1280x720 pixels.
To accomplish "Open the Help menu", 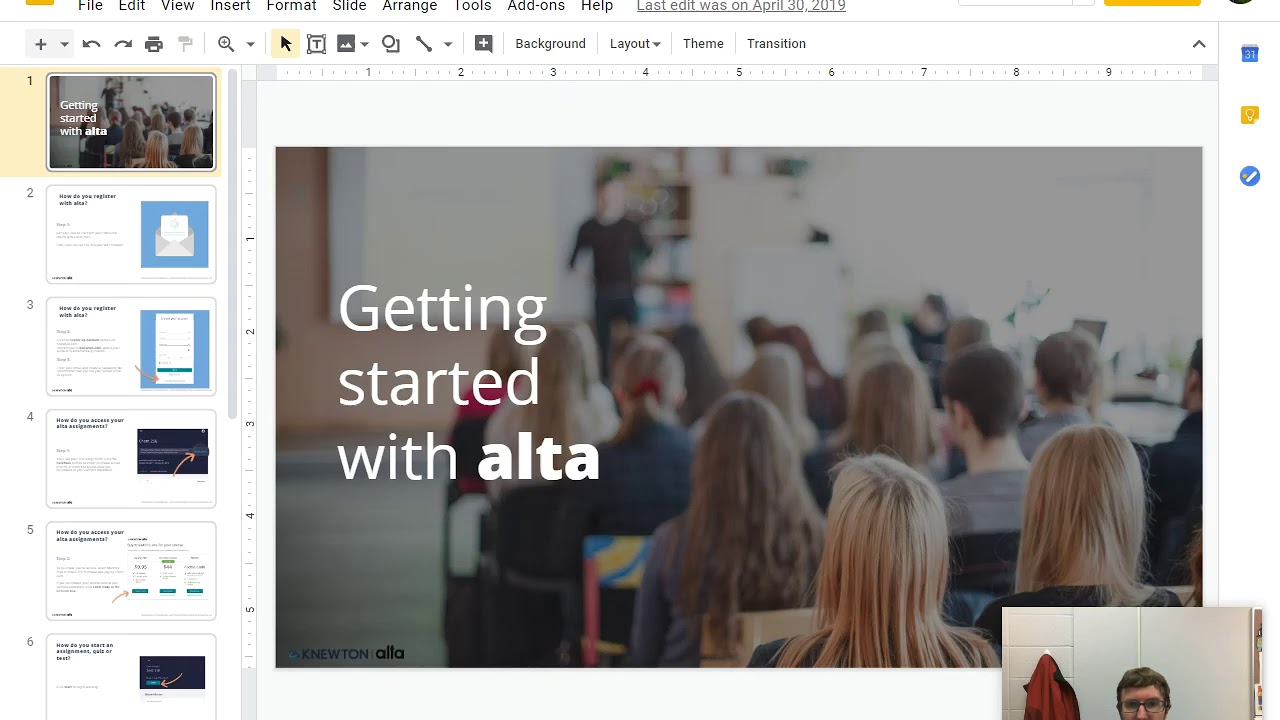I will pos(597,6).
